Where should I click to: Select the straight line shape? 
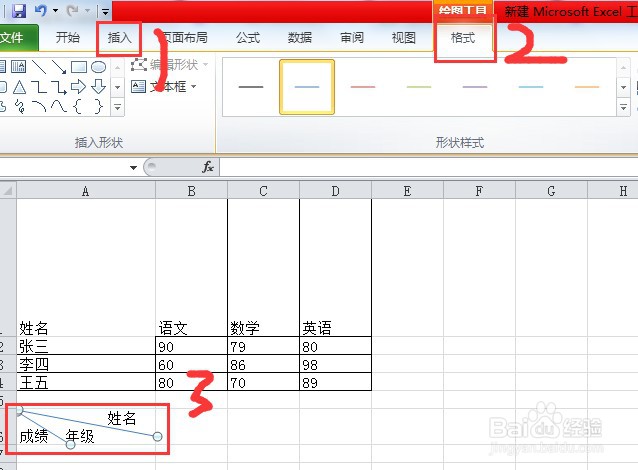click(x=39, y=66)
